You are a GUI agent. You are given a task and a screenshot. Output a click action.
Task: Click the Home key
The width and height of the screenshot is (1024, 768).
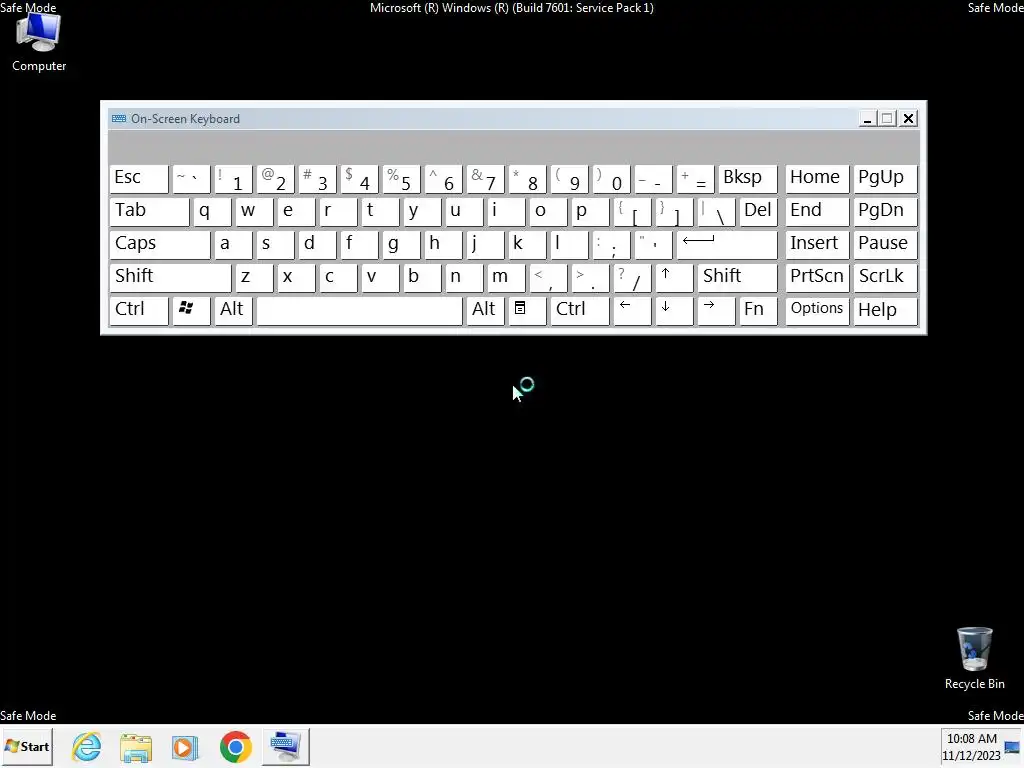817,178
